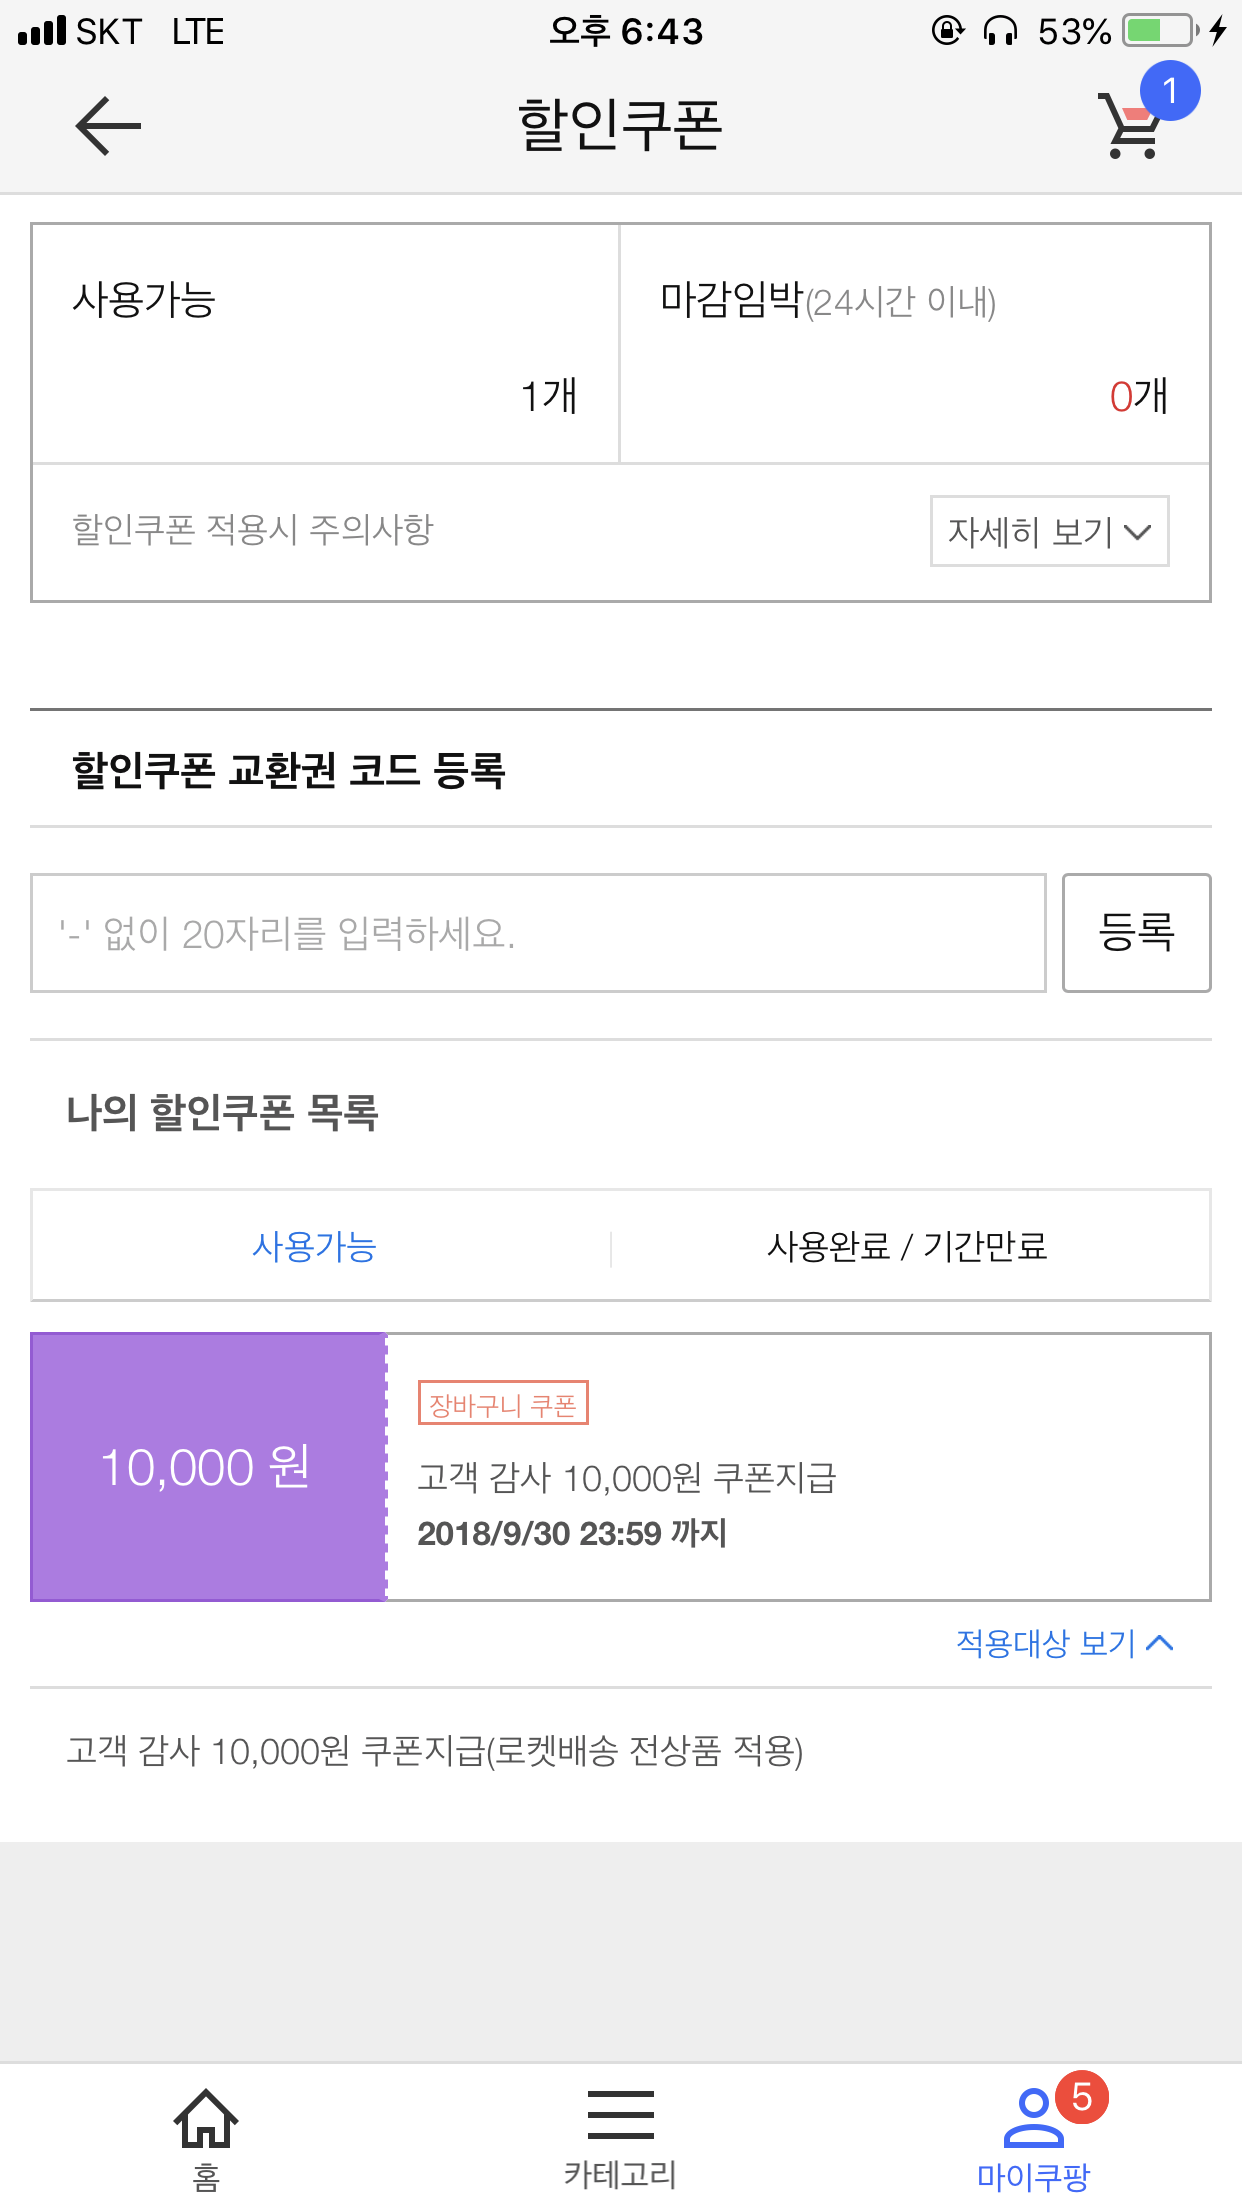Tap the chevron next to 자세히 보기

coord(1137,531)
